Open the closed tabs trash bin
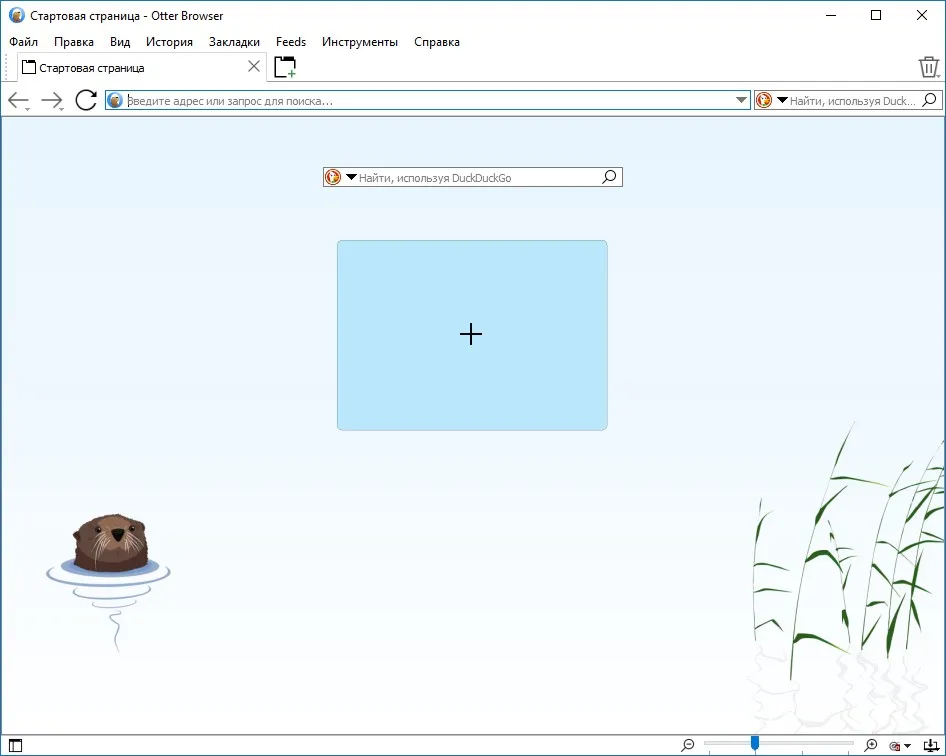This screenshot has width=946, height=756. 928,67
